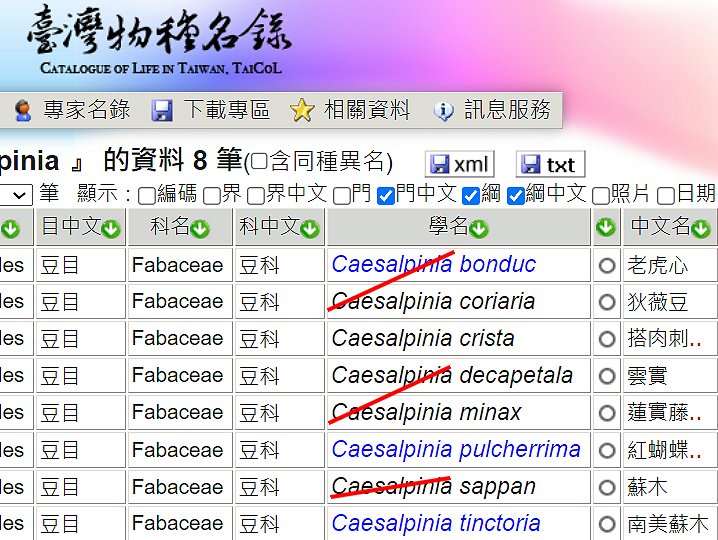
Task: Open the 下載專區 menu
Action: (x=211, y=110)
